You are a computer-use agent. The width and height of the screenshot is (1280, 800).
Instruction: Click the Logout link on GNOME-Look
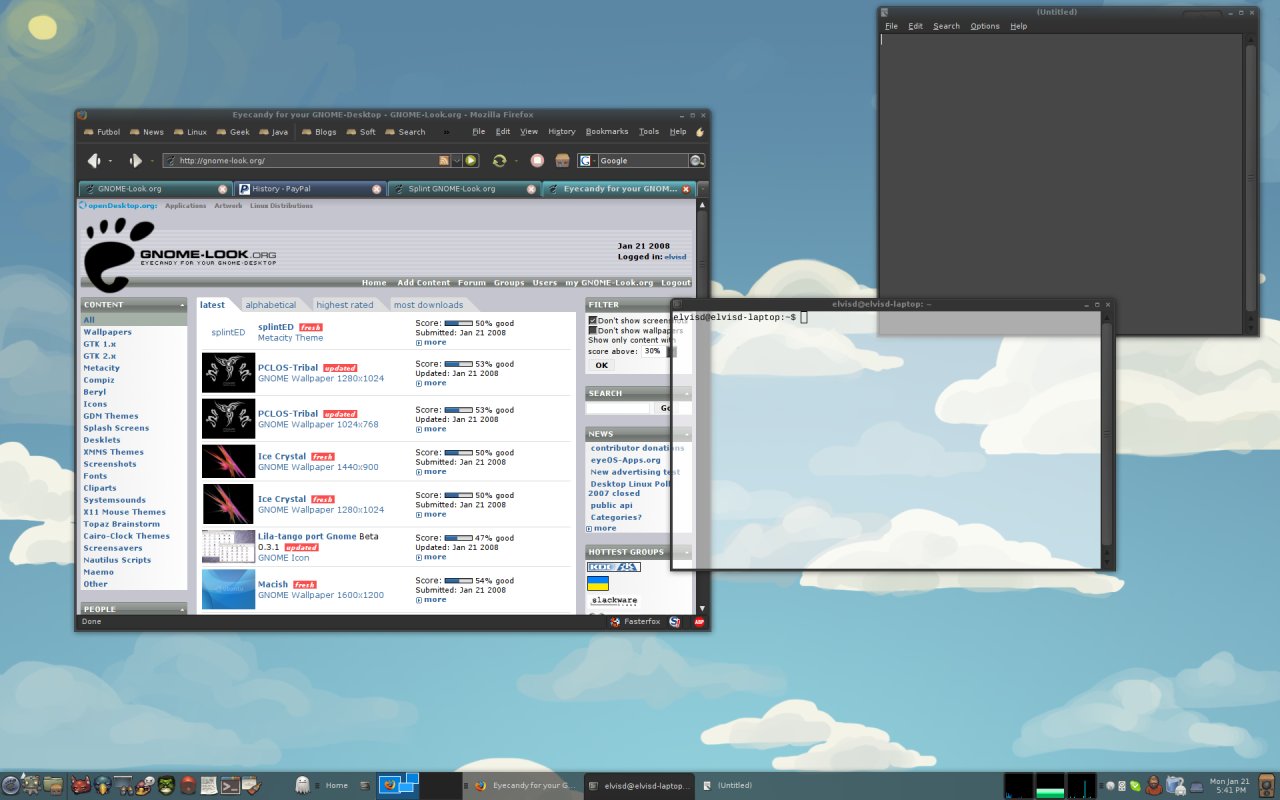(676, 283)
